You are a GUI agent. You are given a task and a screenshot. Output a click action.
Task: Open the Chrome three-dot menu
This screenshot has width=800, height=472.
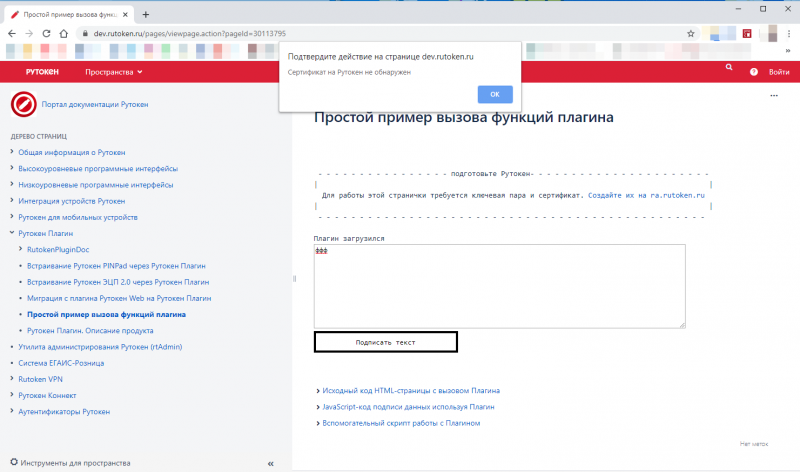(788, 34)
